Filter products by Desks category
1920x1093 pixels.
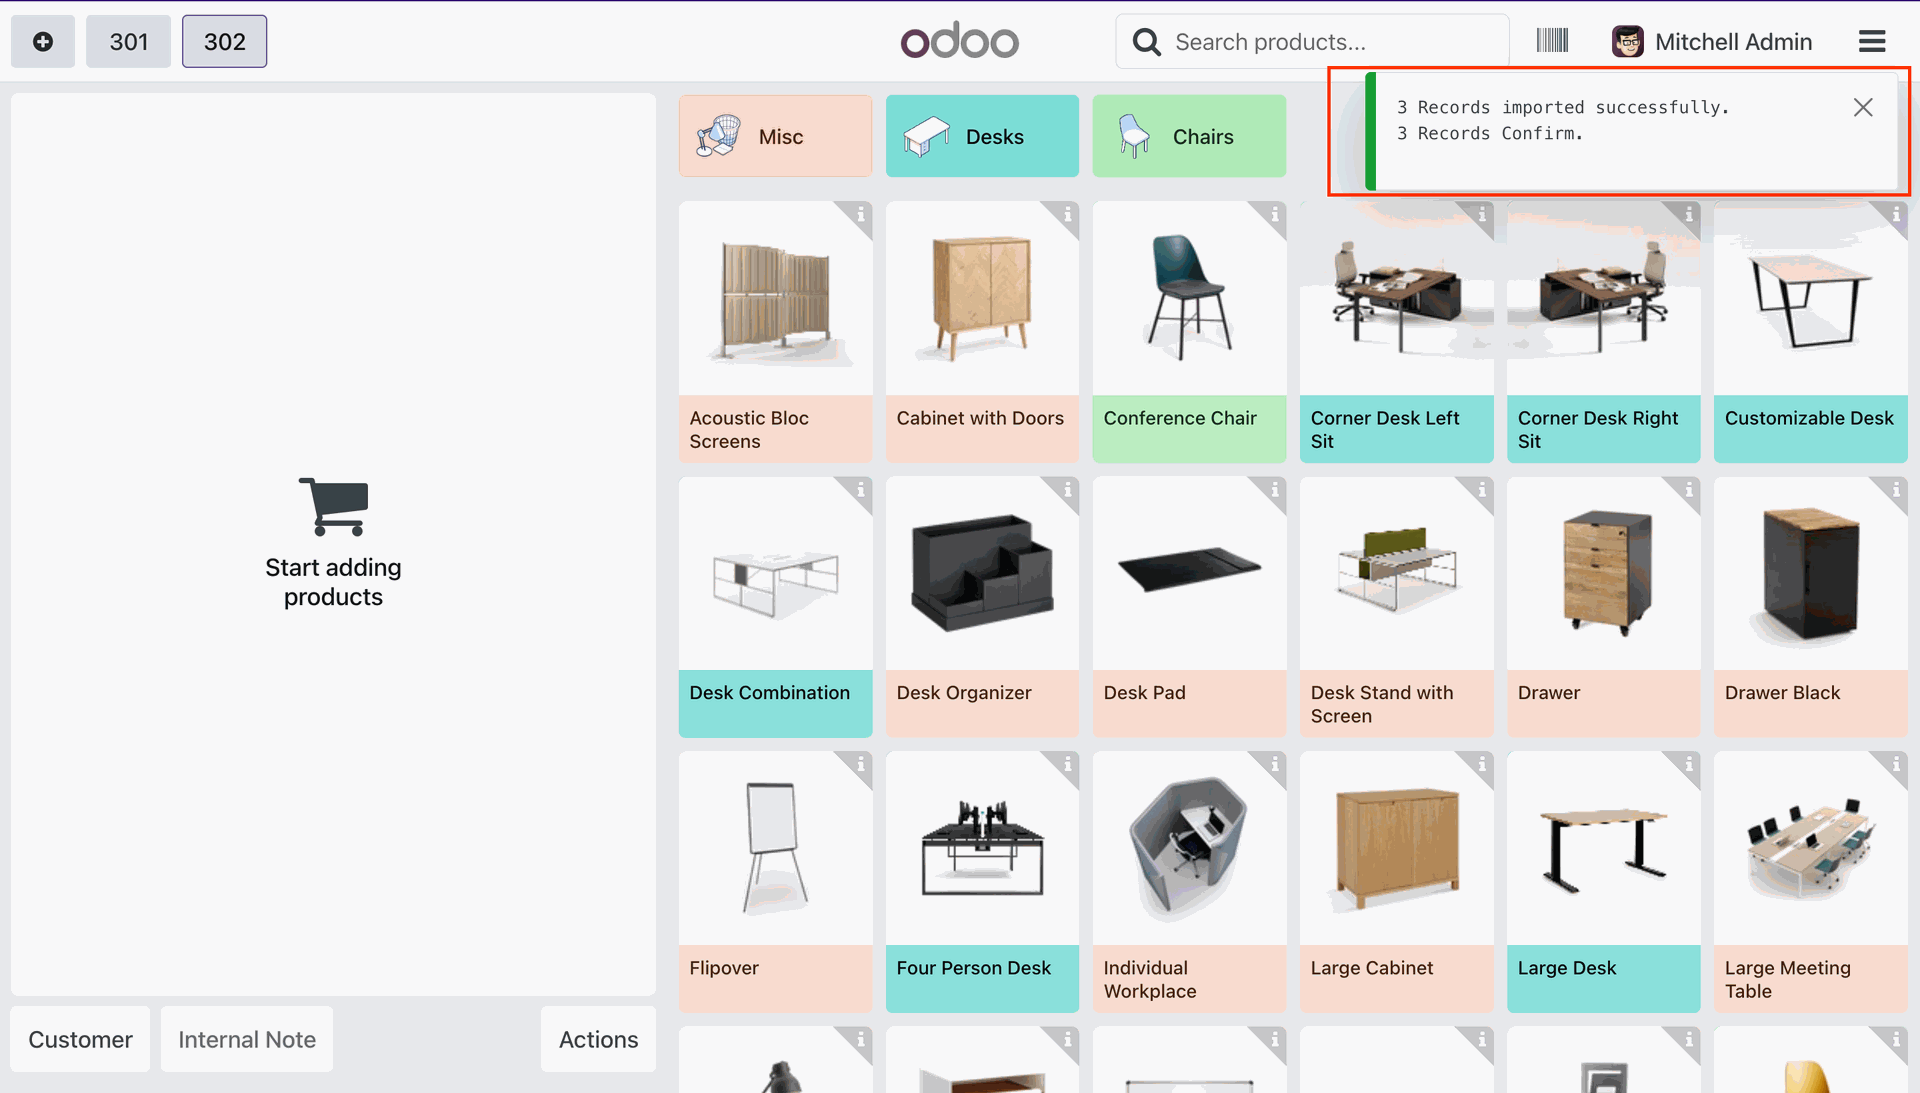coord(982,137)
